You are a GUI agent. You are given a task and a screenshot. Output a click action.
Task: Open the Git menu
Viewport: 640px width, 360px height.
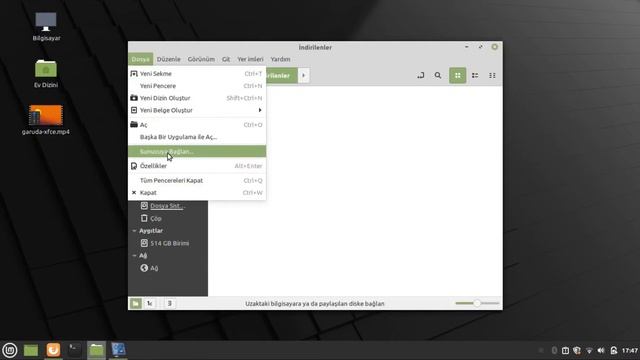[226, 59]
